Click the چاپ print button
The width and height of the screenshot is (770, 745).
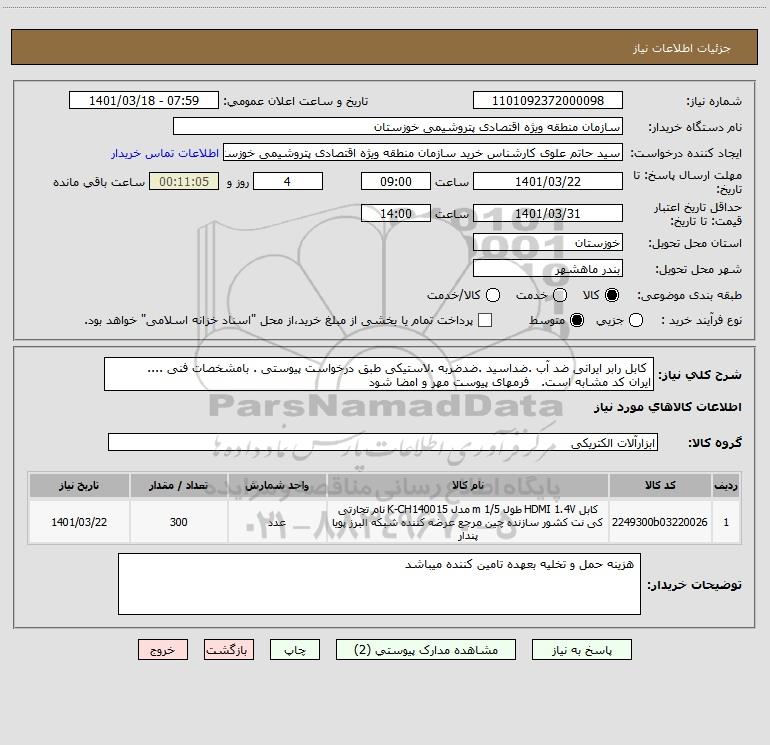295,650
